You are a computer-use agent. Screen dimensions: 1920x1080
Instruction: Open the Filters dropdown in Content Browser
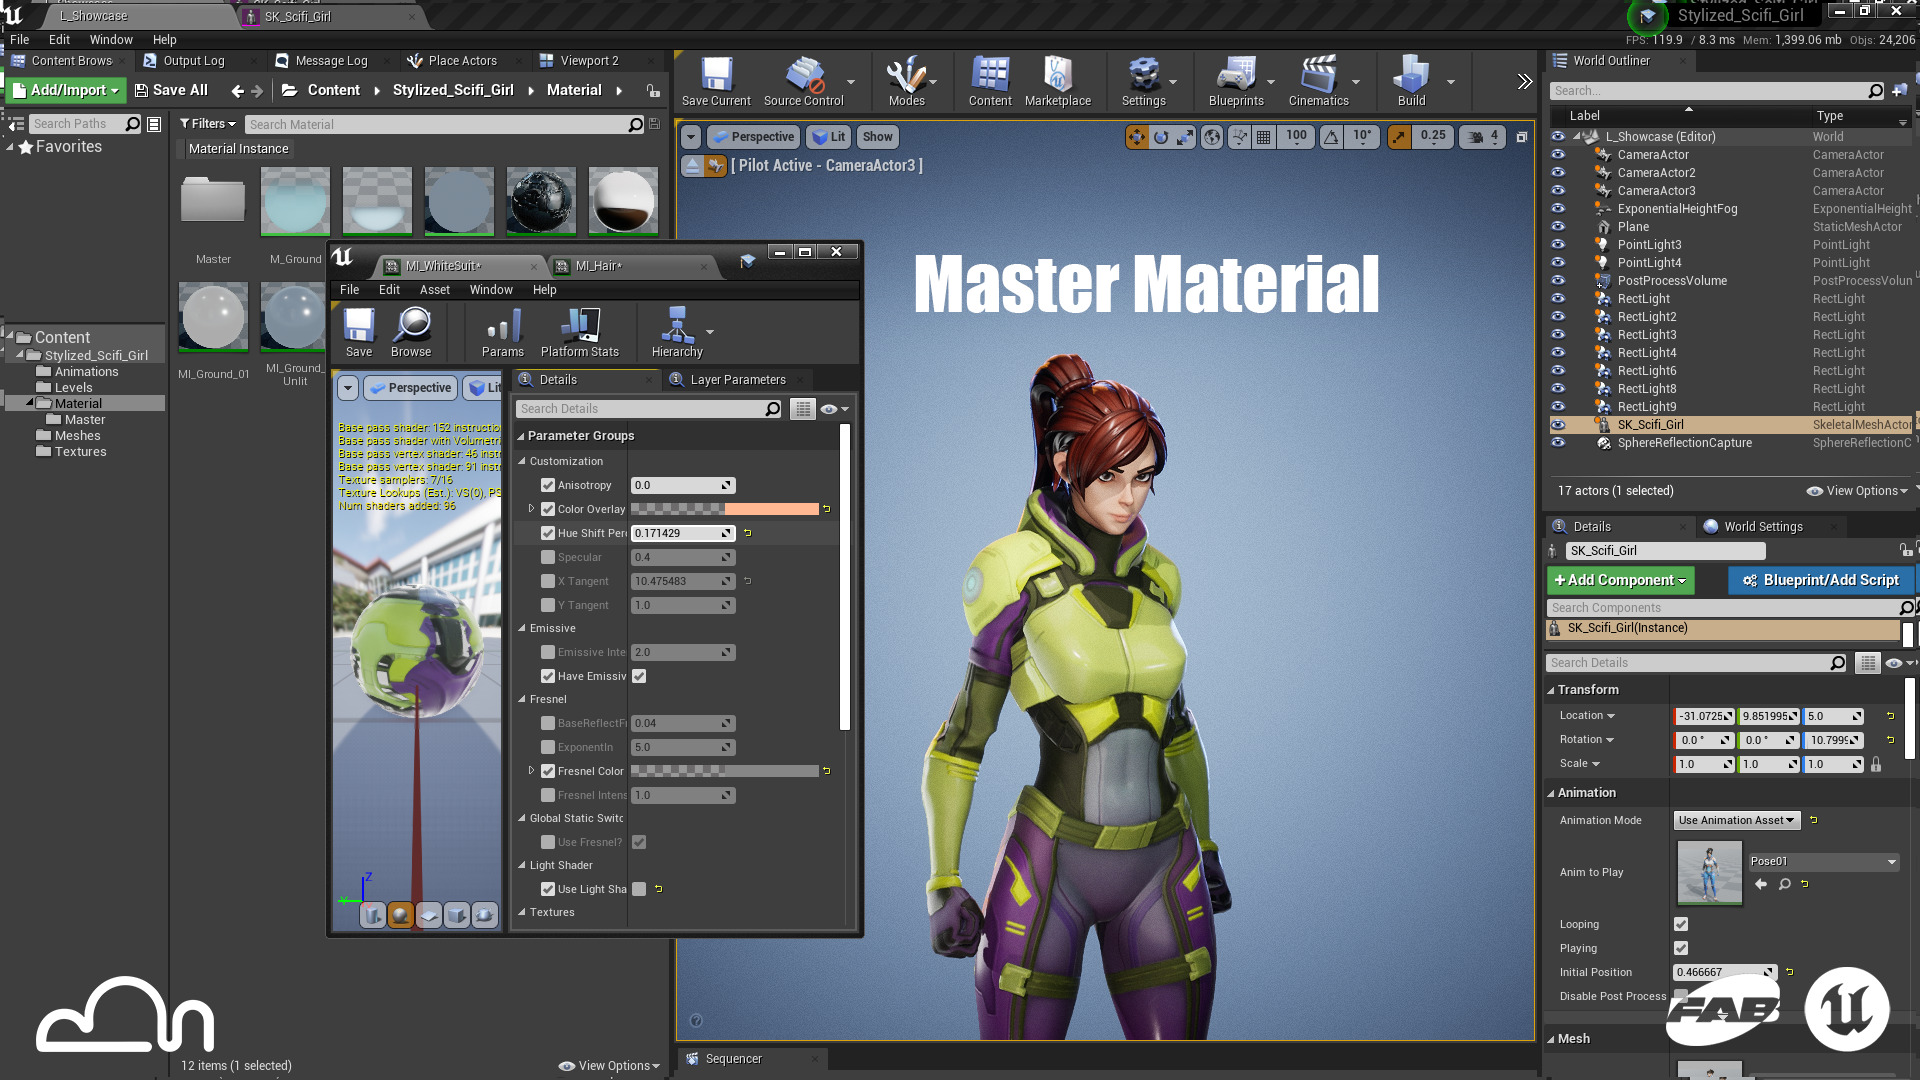[x=207, y=124]
